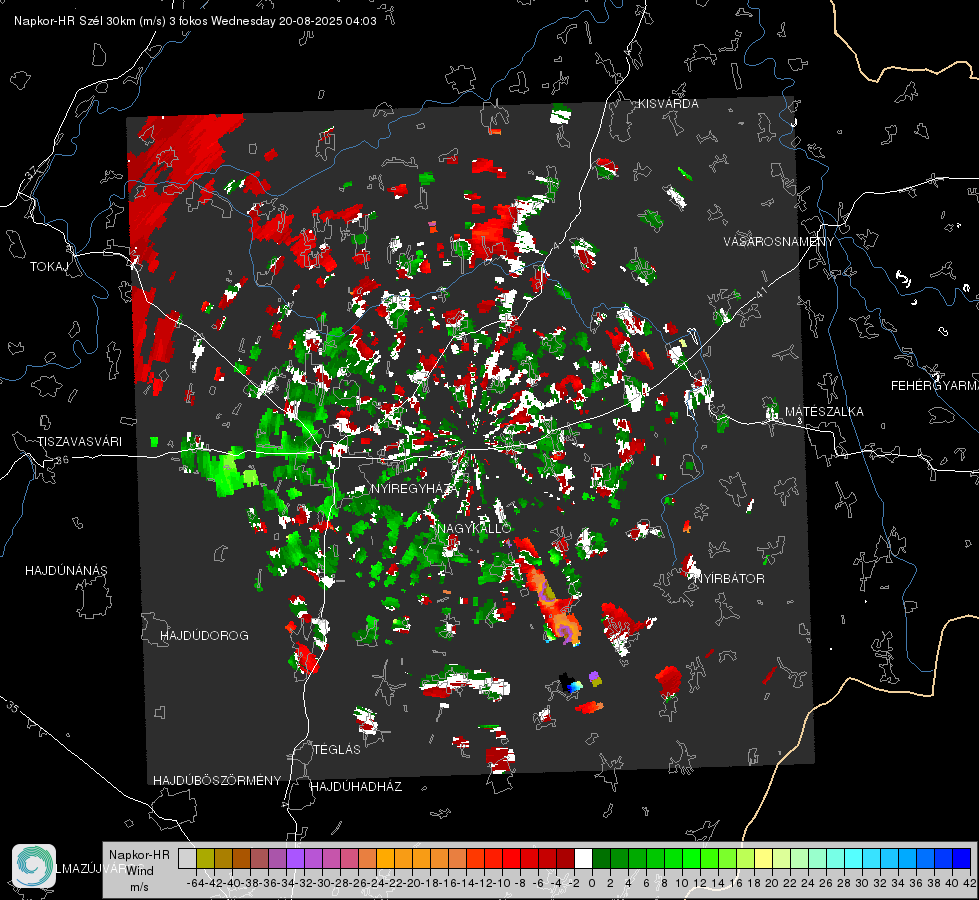Click the '42' value on the legend scale
This screenshot has height=900, width=979.
click(969, 884)
